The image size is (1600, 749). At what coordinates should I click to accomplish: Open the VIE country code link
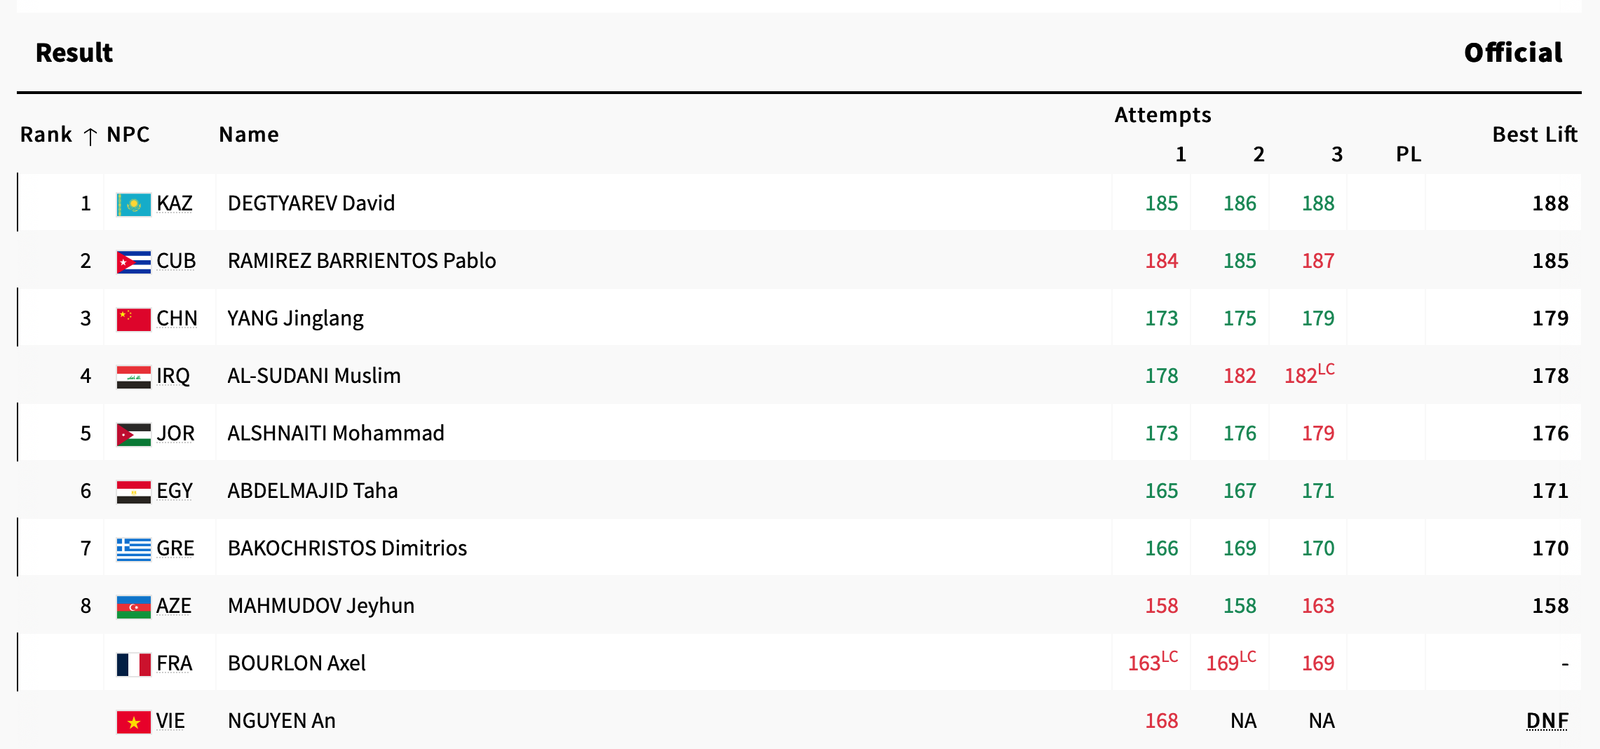(171, 721)
